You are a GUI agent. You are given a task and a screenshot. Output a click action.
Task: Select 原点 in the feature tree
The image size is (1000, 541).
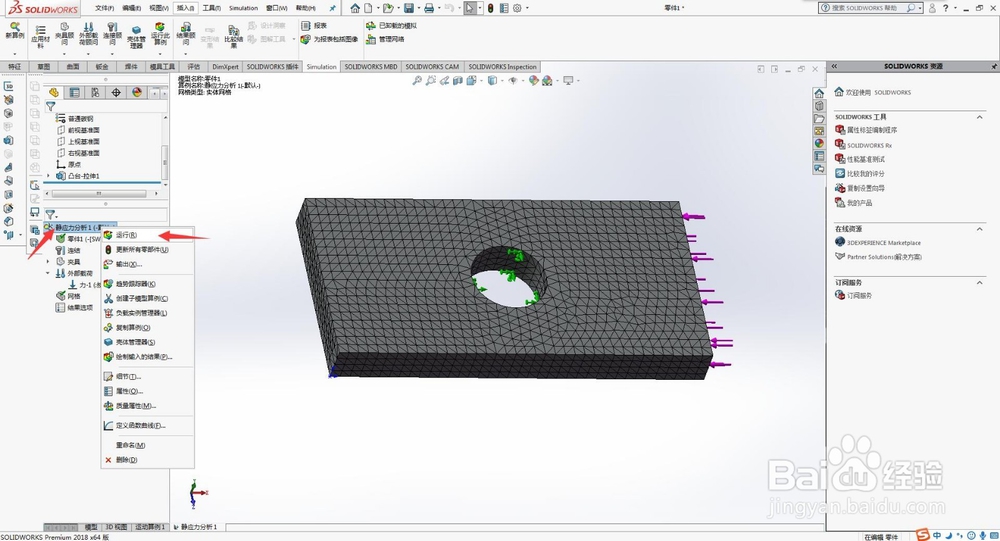[x=74, y=165]
